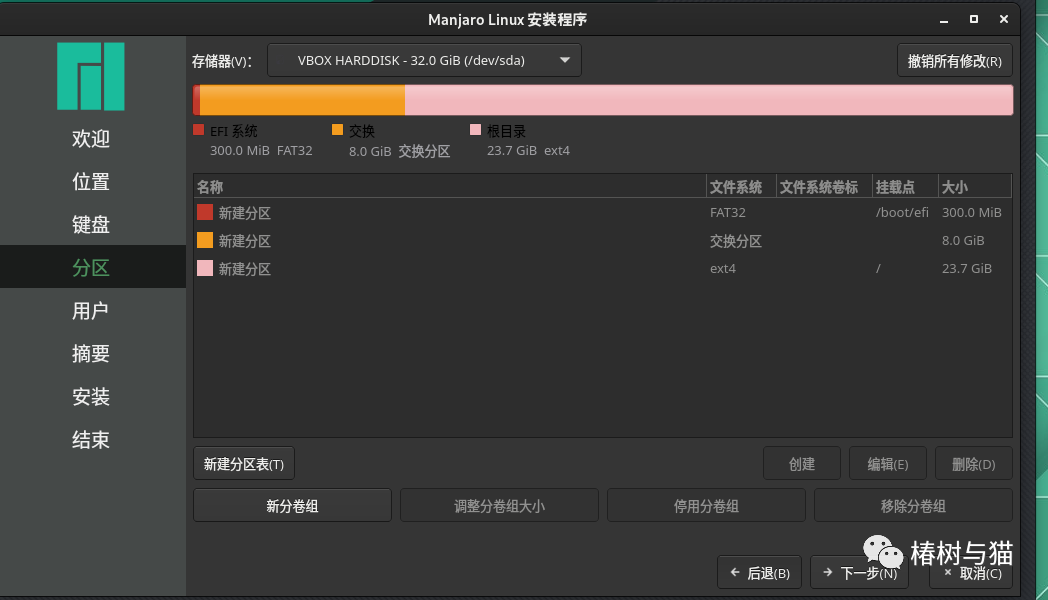
Task: Click the 移除分卷组 button
Action: point(913,506)
